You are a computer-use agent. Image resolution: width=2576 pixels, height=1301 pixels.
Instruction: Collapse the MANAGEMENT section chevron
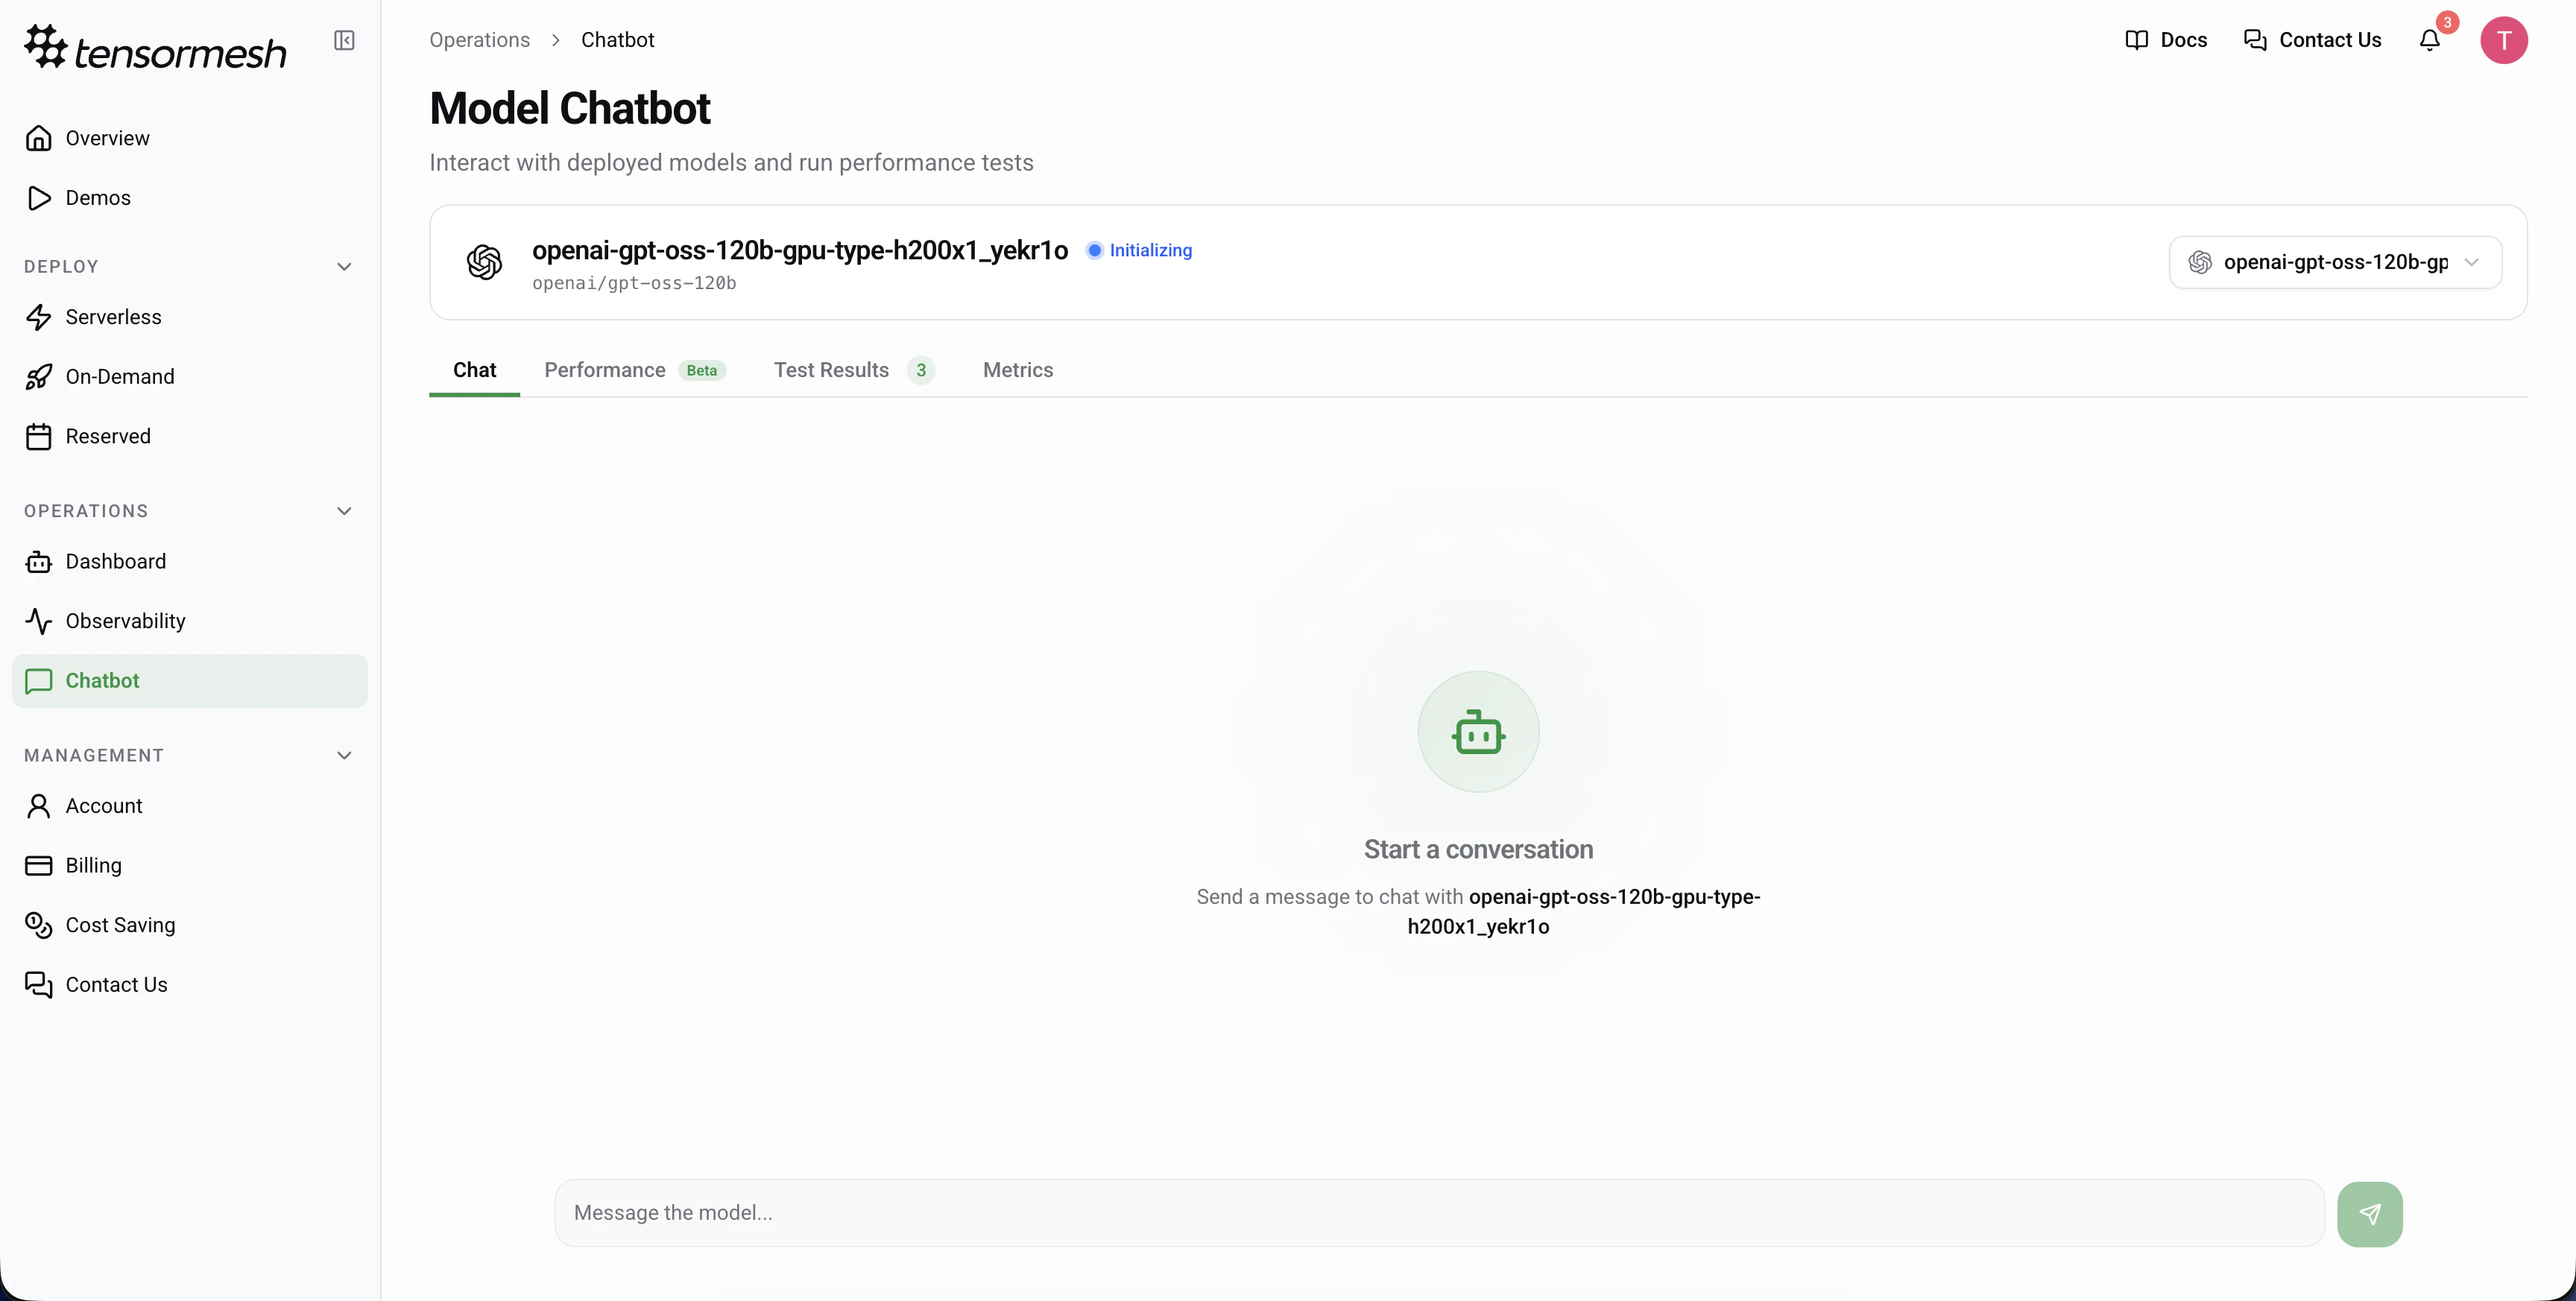(344, 755)
